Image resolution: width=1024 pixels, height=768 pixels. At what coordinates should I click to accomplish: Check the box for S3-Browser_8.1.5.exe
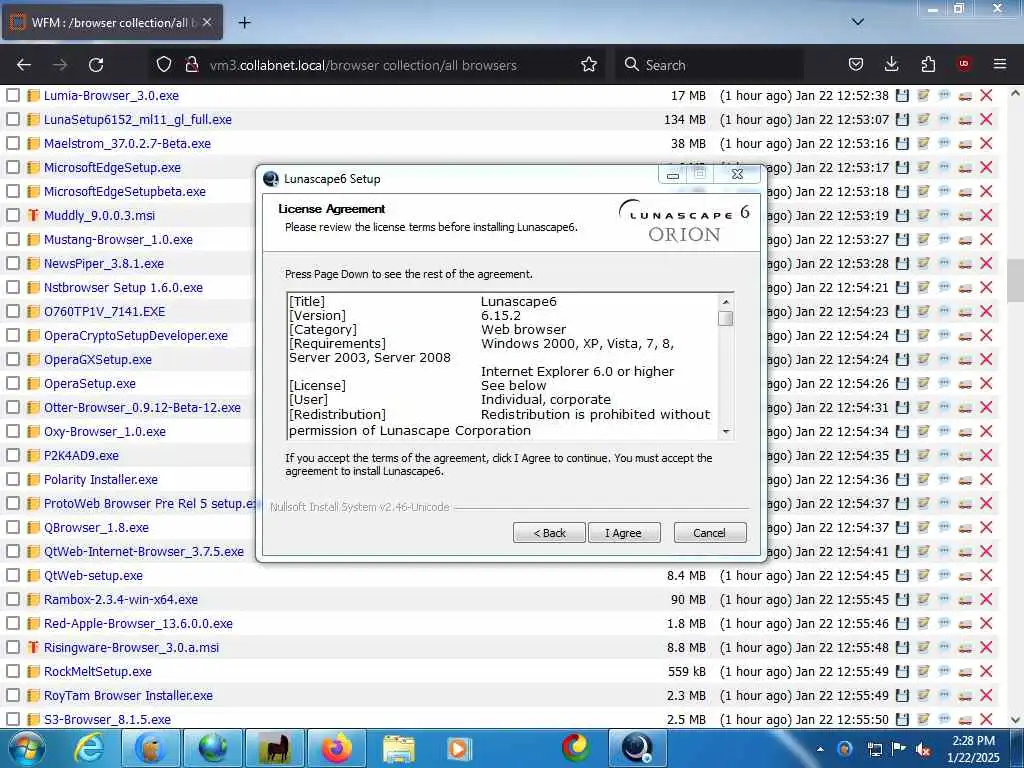pyautogui.click(x=13, y=719)
